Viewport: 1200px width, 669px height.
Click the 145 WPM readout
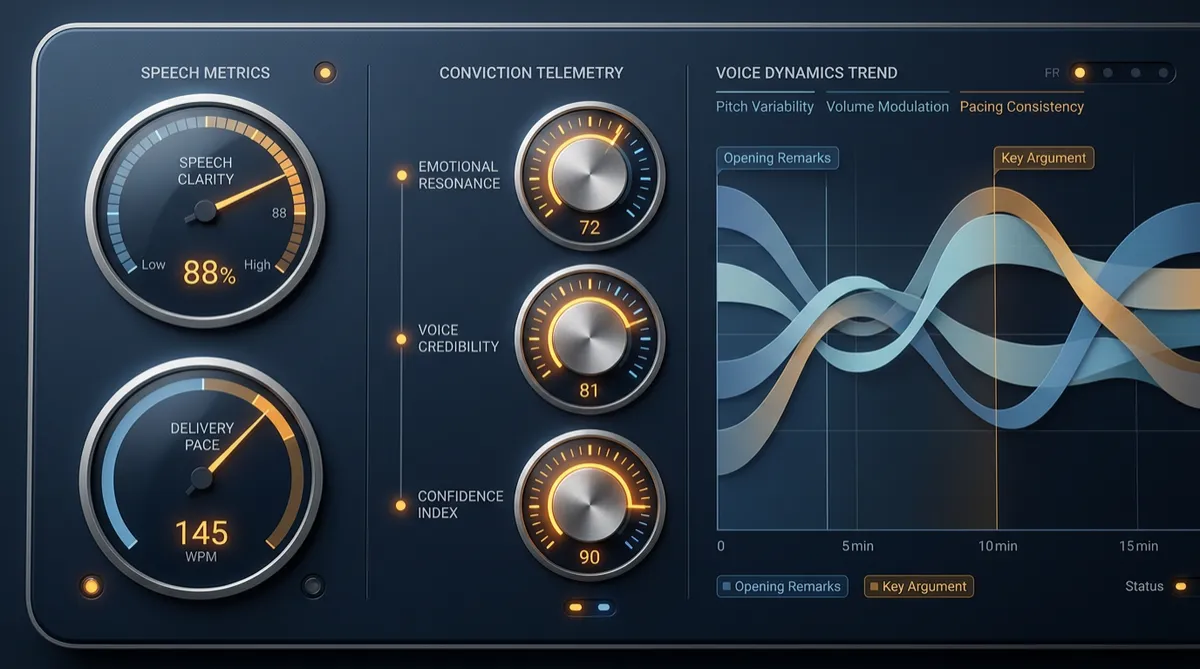[x=201, y=534]
